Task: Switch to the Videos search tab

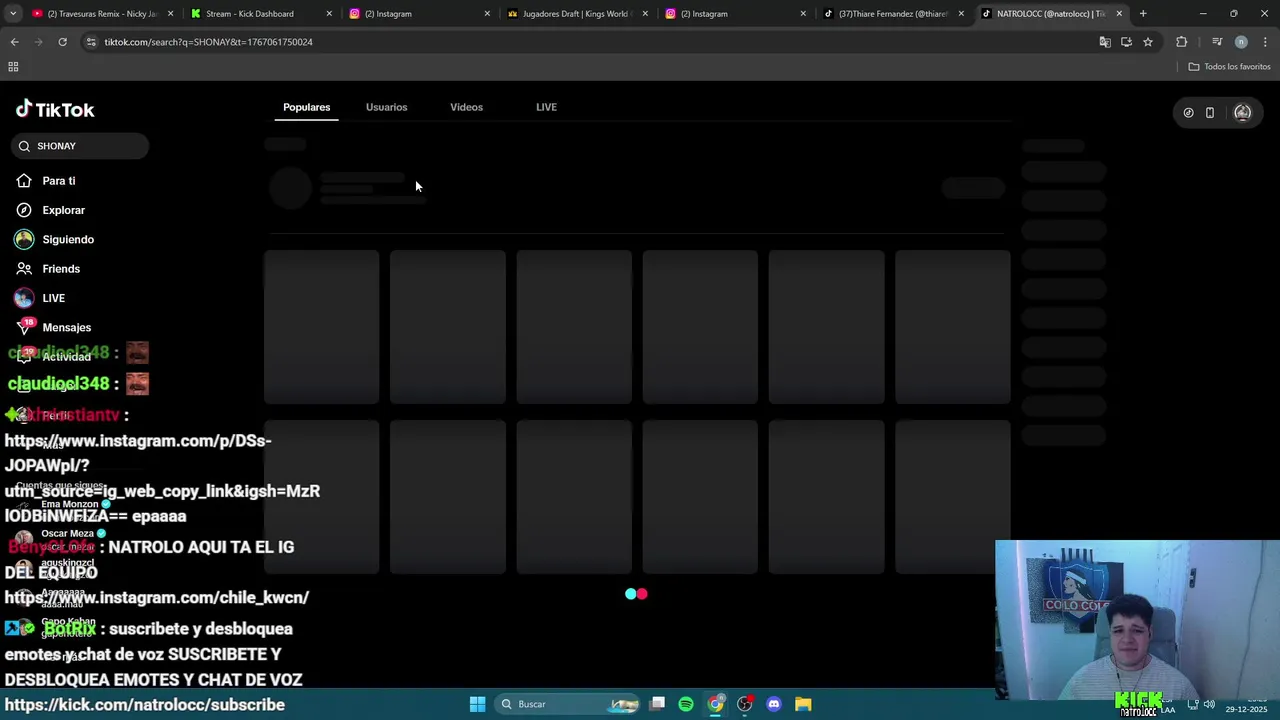Action: [466, 107]
